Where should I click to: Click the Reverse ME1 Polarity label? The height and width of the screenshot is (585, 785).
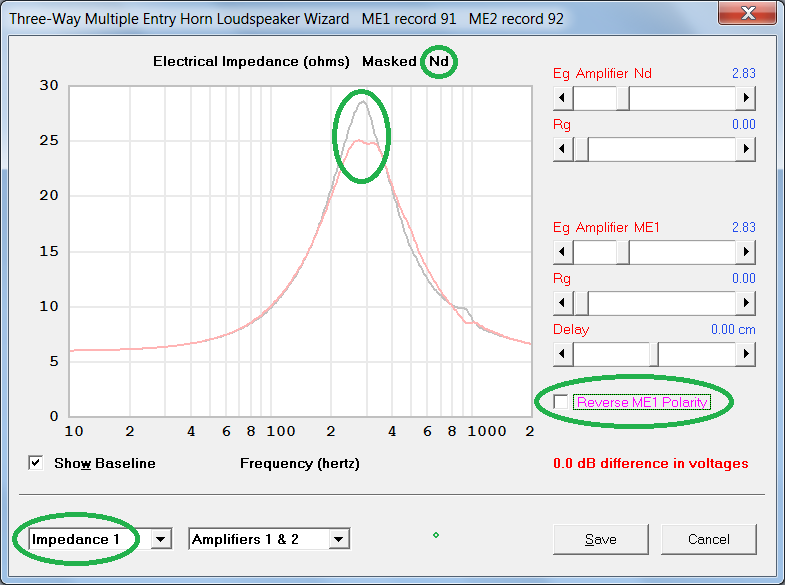[x=642, y=402]
